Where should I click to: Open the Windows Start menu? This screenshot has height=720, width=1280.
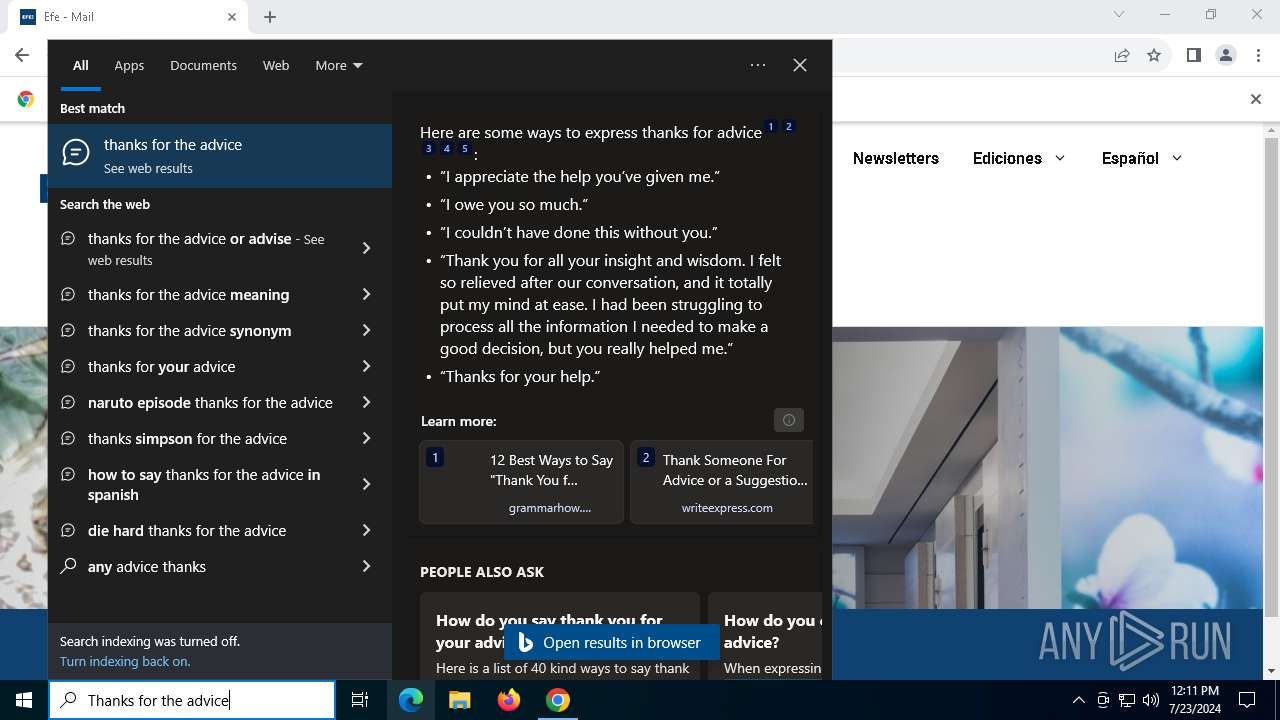click(x=24, y=700)
